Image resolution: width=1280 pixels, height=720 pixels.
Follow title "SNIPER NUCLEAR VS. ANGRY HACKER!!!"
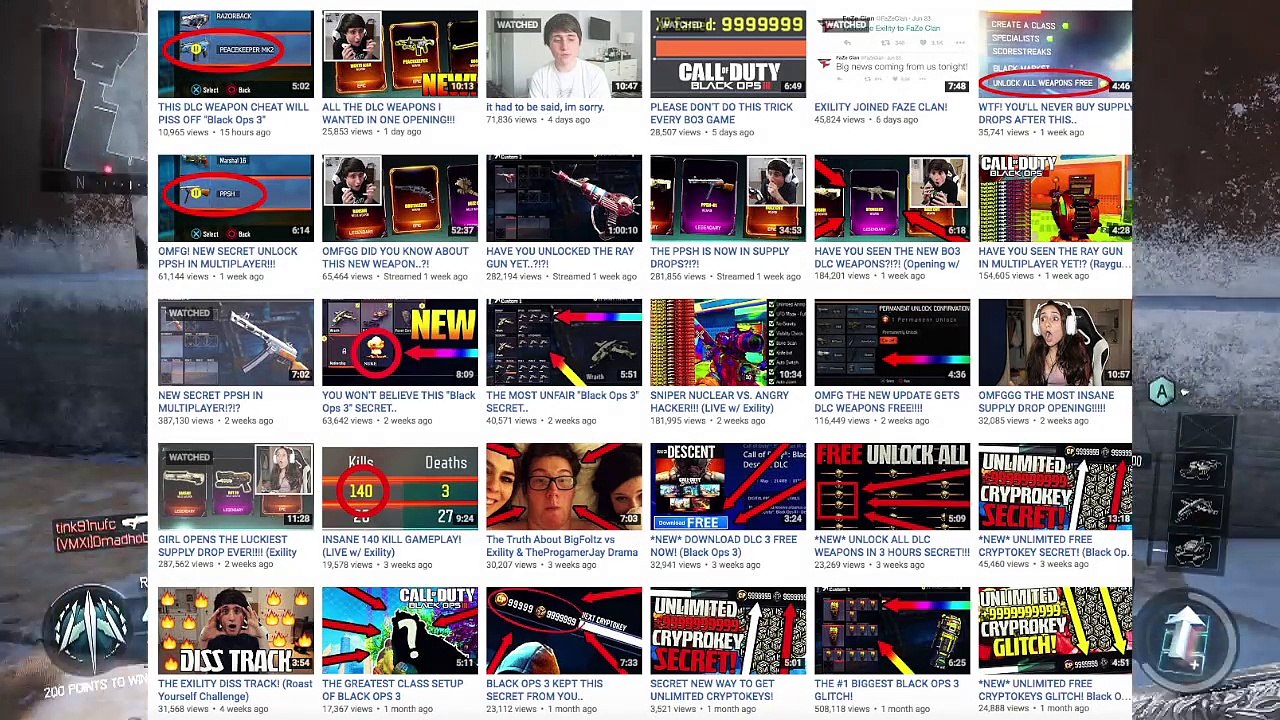tap(719, 401)
